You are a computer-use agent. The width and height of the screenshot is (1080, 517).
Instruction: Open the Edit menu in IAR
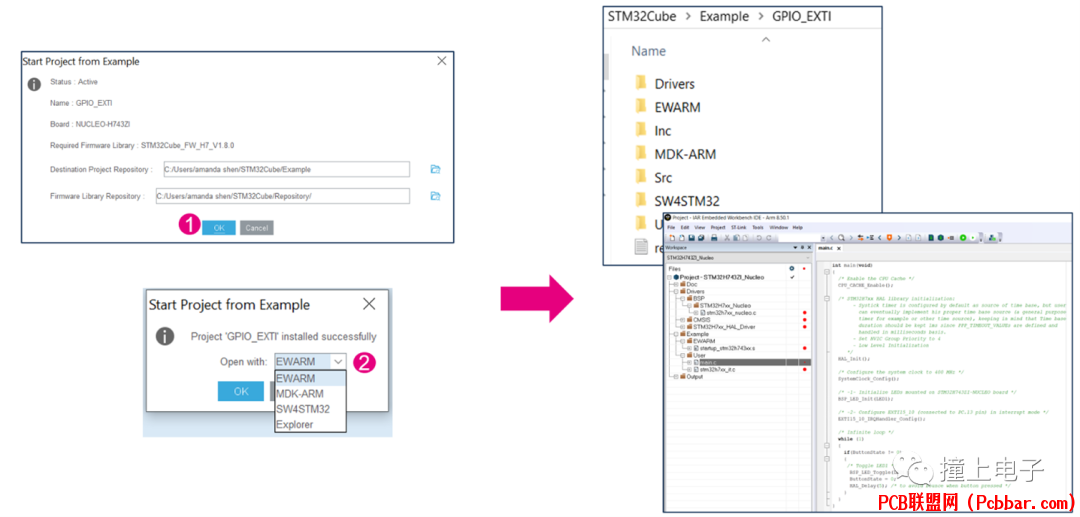[x=685, y=227]
